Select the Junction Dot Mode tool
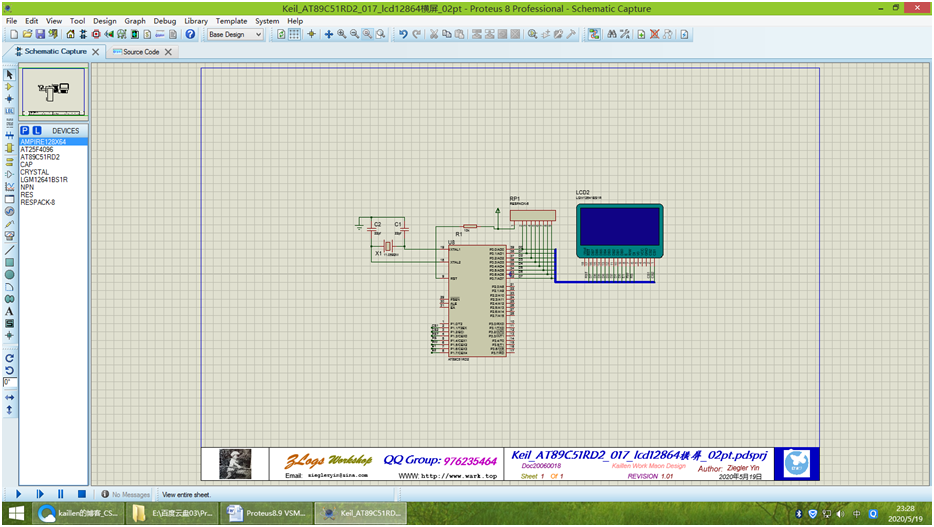The height and width of the screenshot is (527, 934). coord(9,99)
